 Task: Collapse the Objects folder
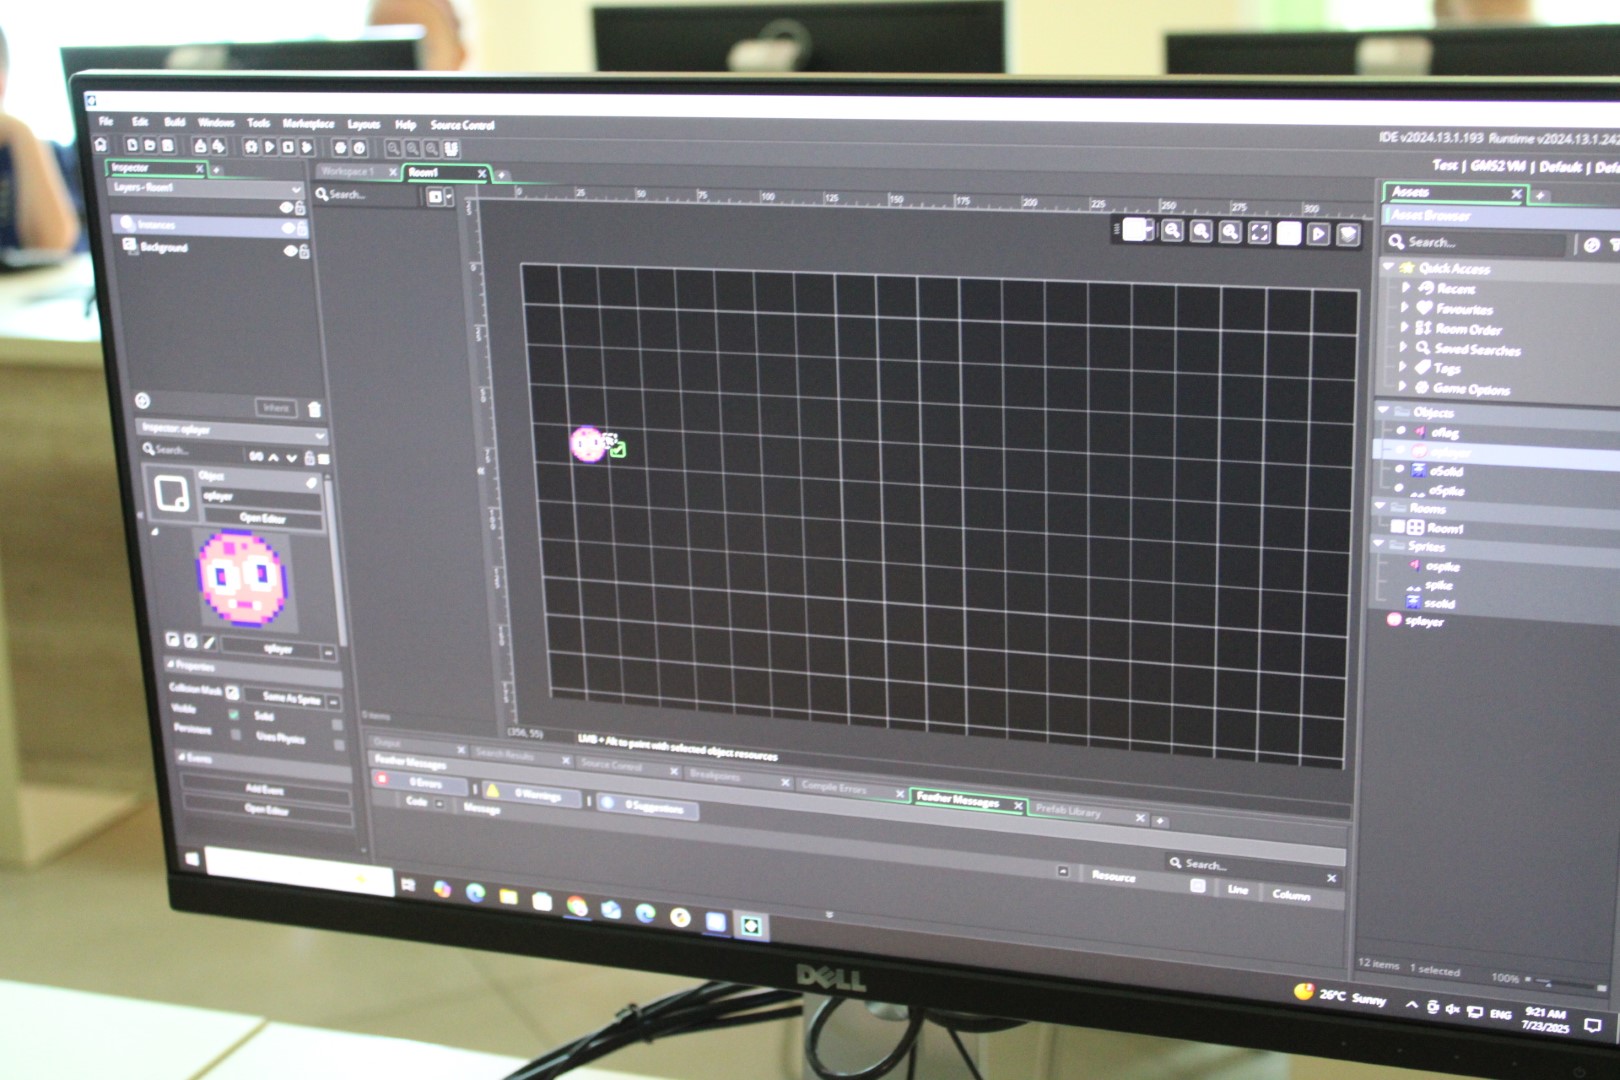pos(1383,410)
